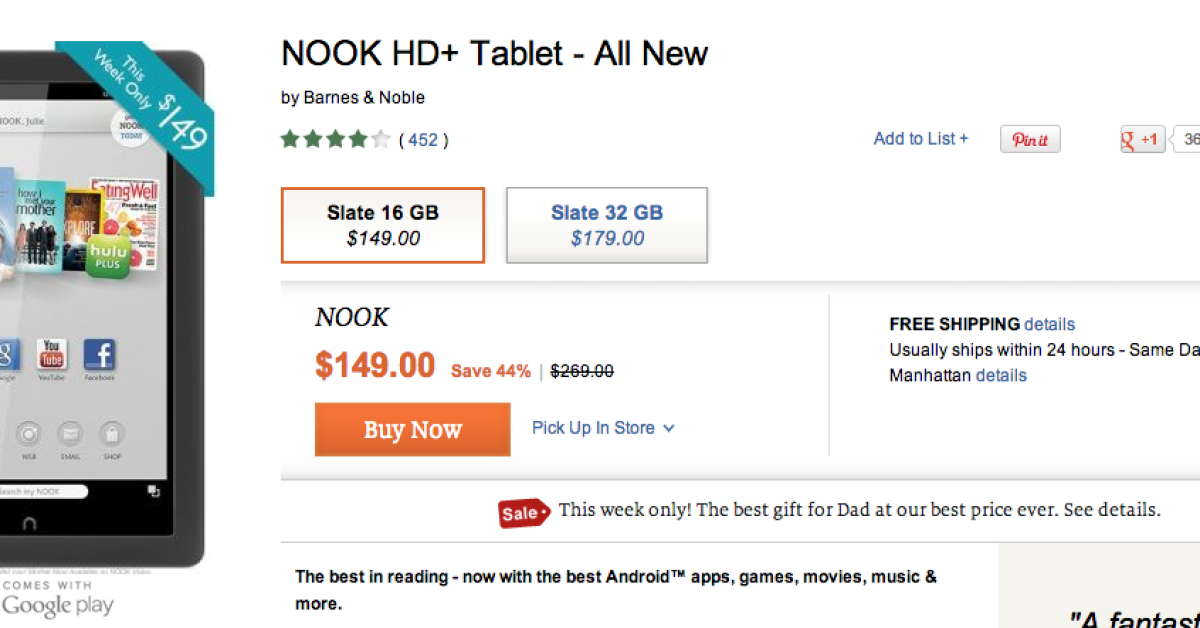Click the YouTube icon on tablet screen
This screenshot has height=628, width=1200.
click(52, 356)
